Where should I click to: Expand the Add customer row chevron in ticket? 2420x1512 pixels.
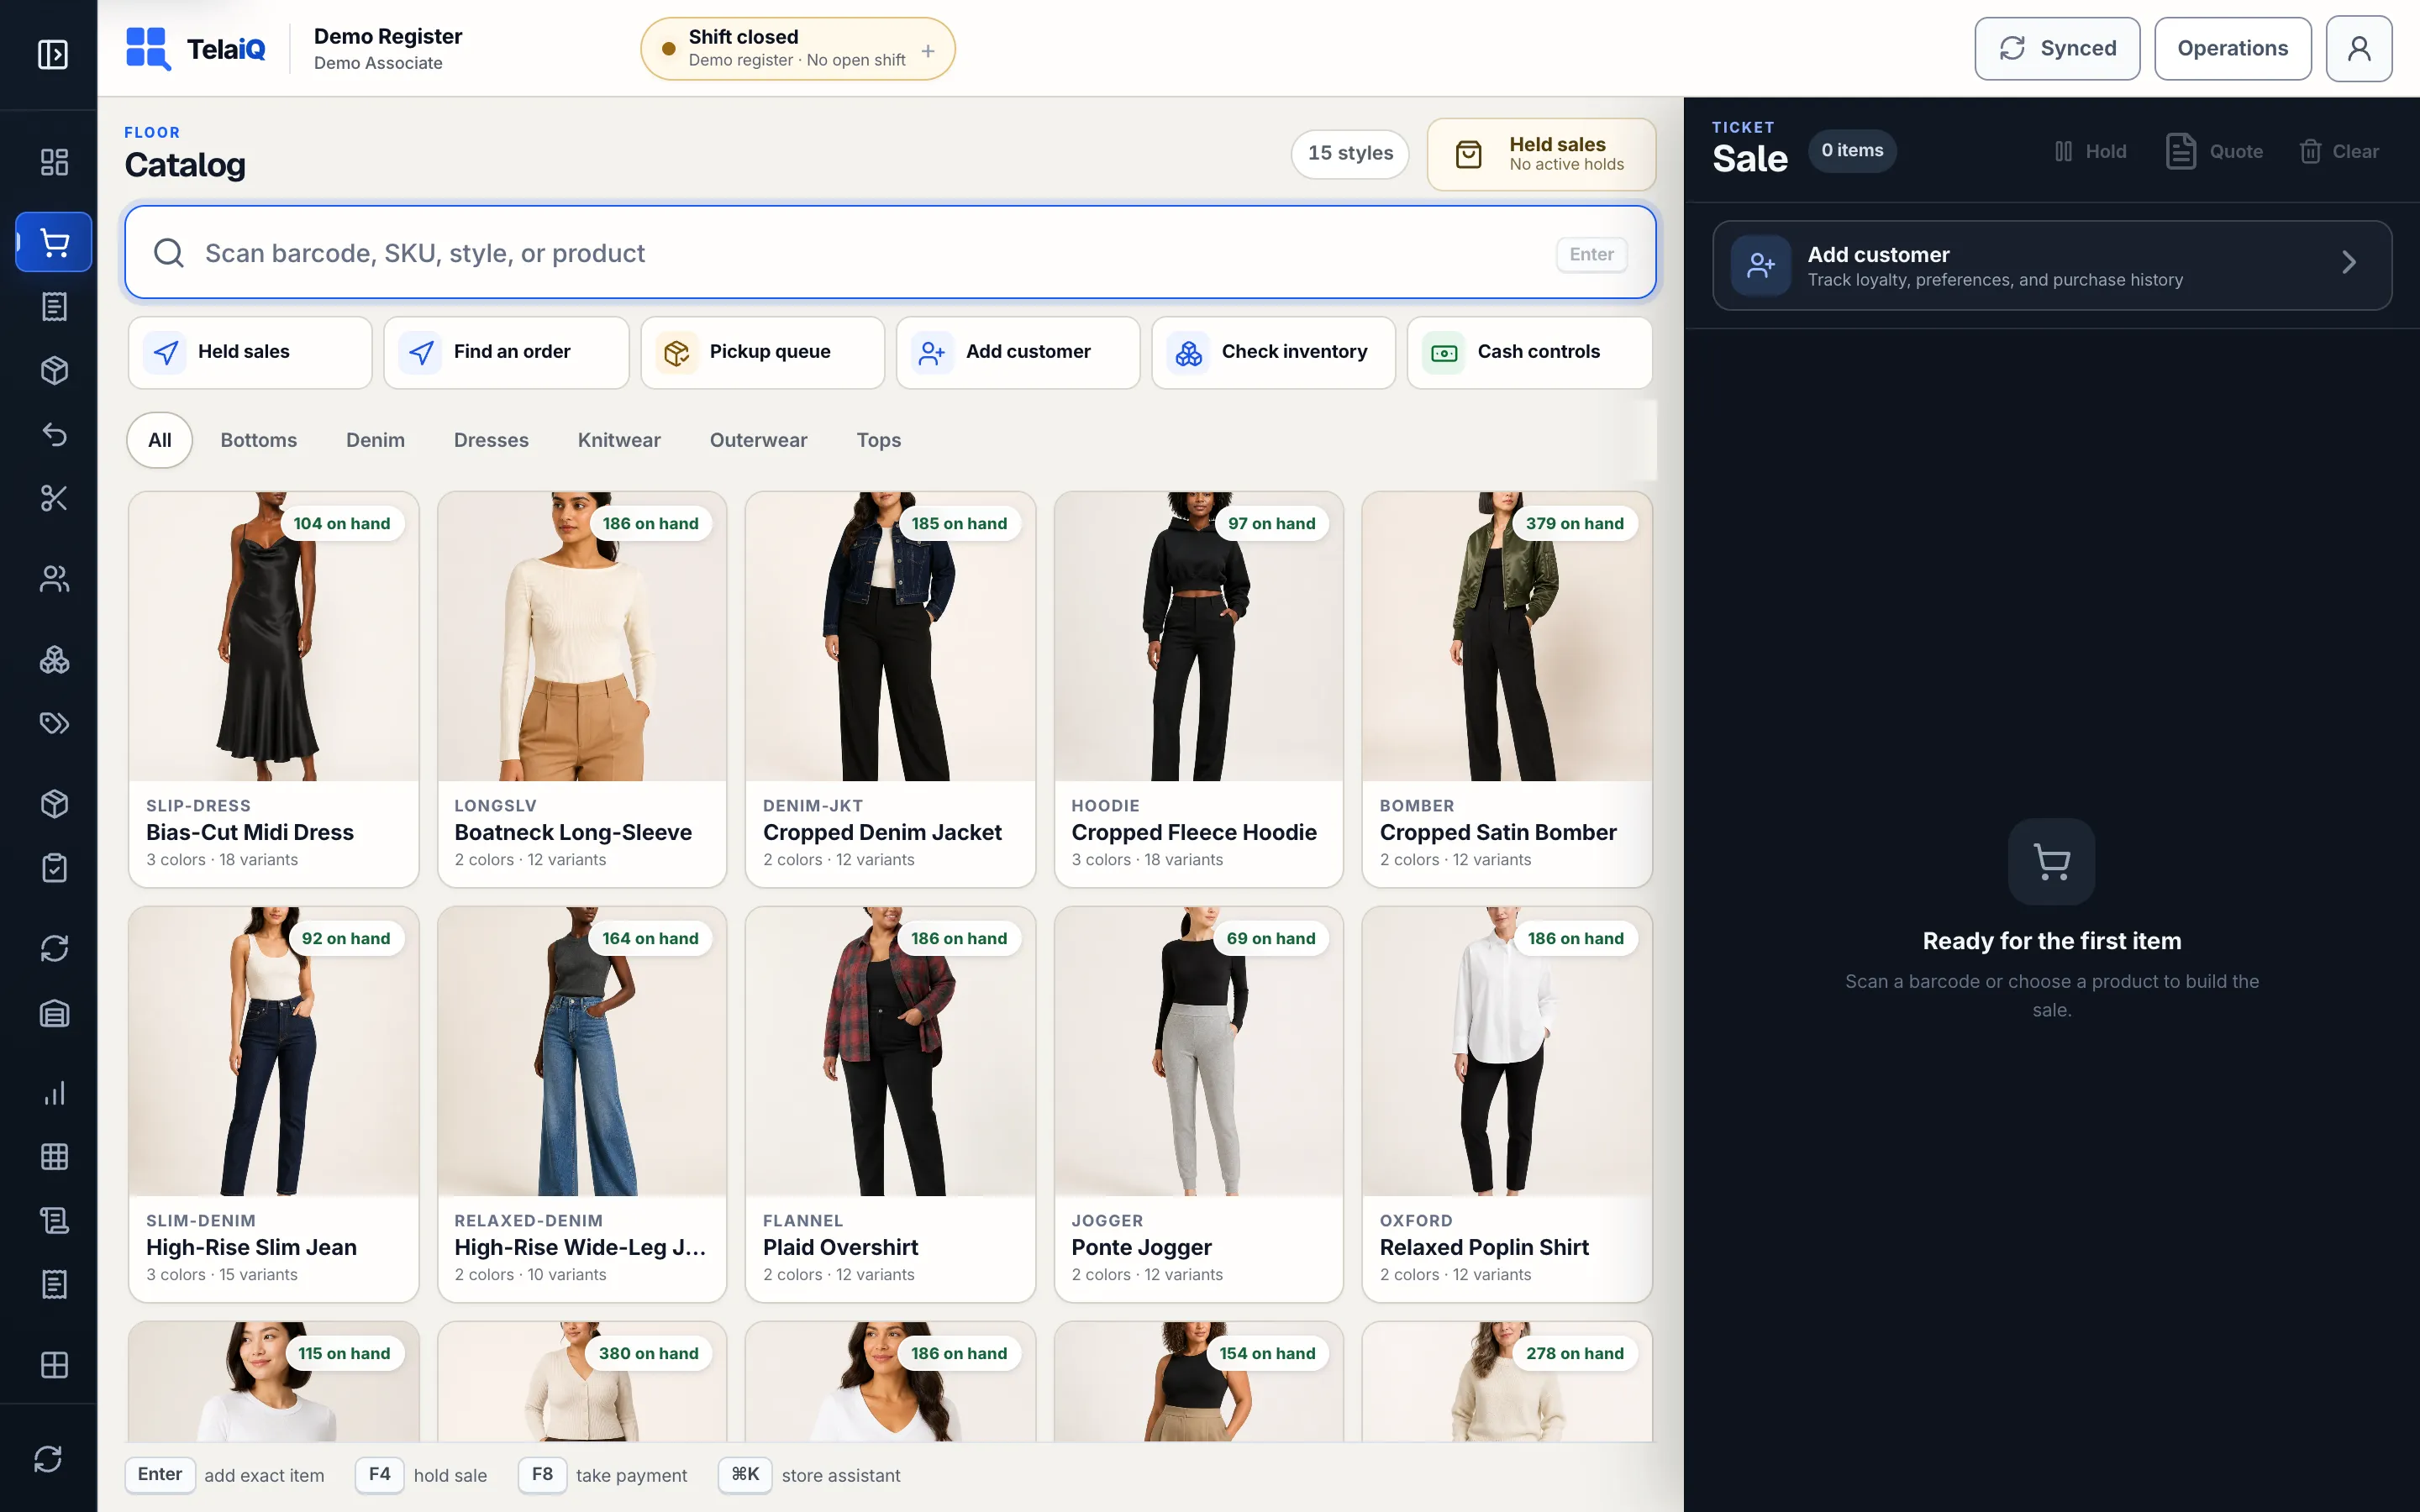2348,263
